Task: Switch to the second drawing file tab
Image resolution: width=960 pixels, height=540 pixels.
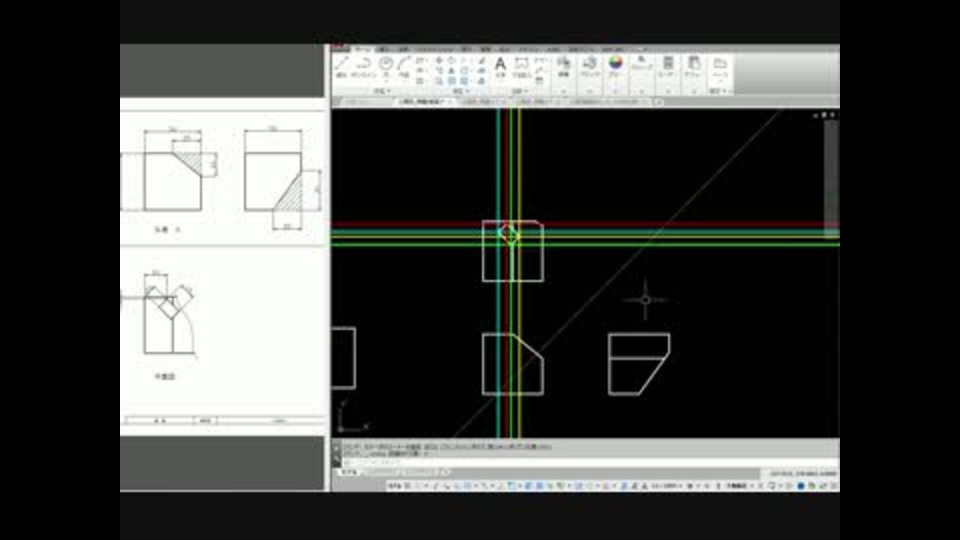Action: click(x=483, y=102)
